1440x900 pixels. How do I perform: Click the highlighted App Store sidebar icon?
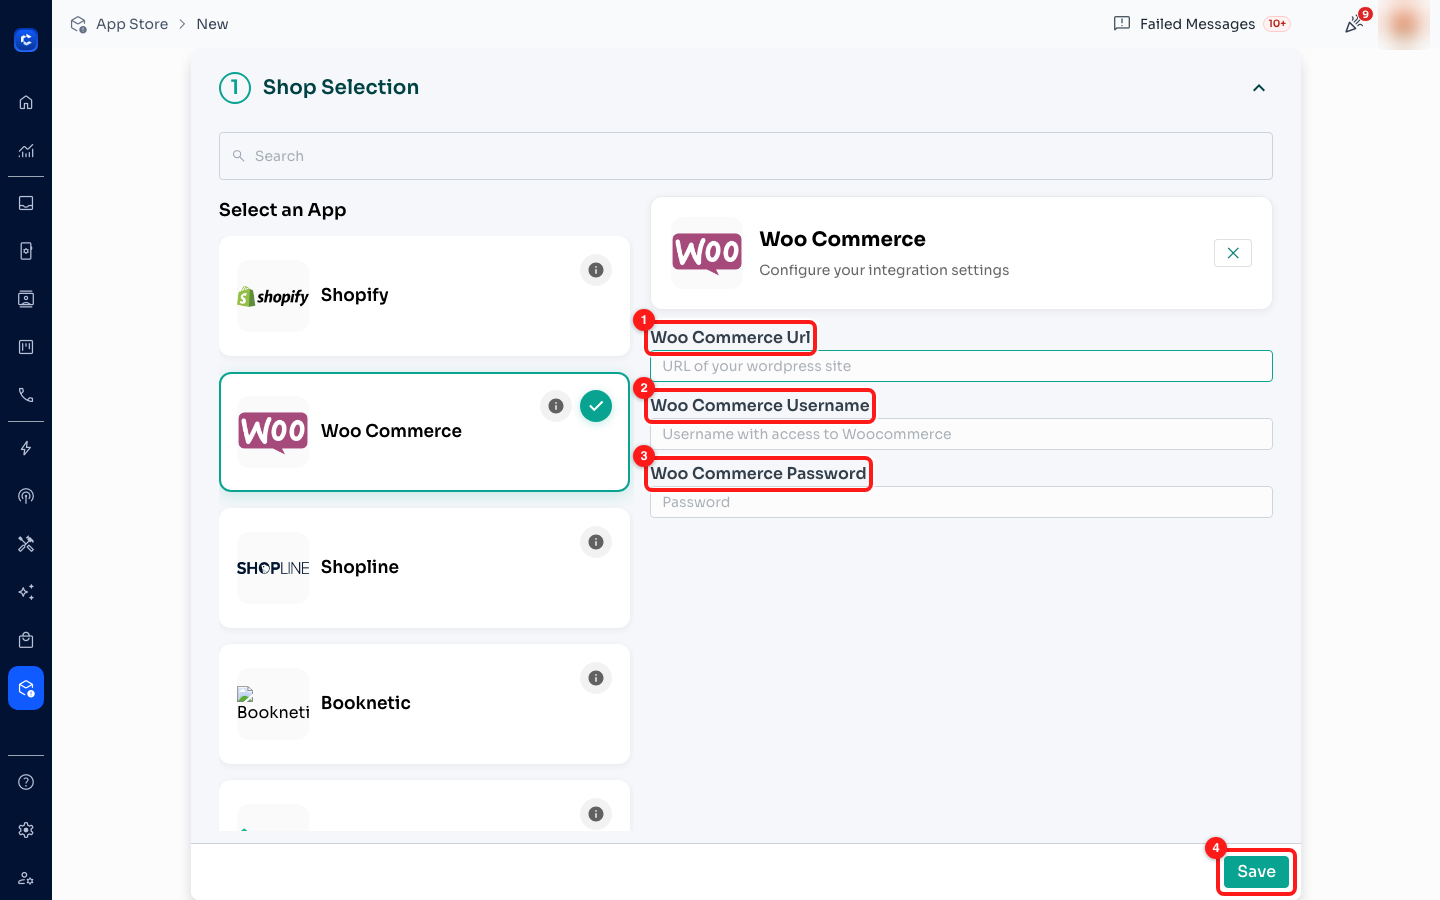pyautogui.click(x=26, y=688)
